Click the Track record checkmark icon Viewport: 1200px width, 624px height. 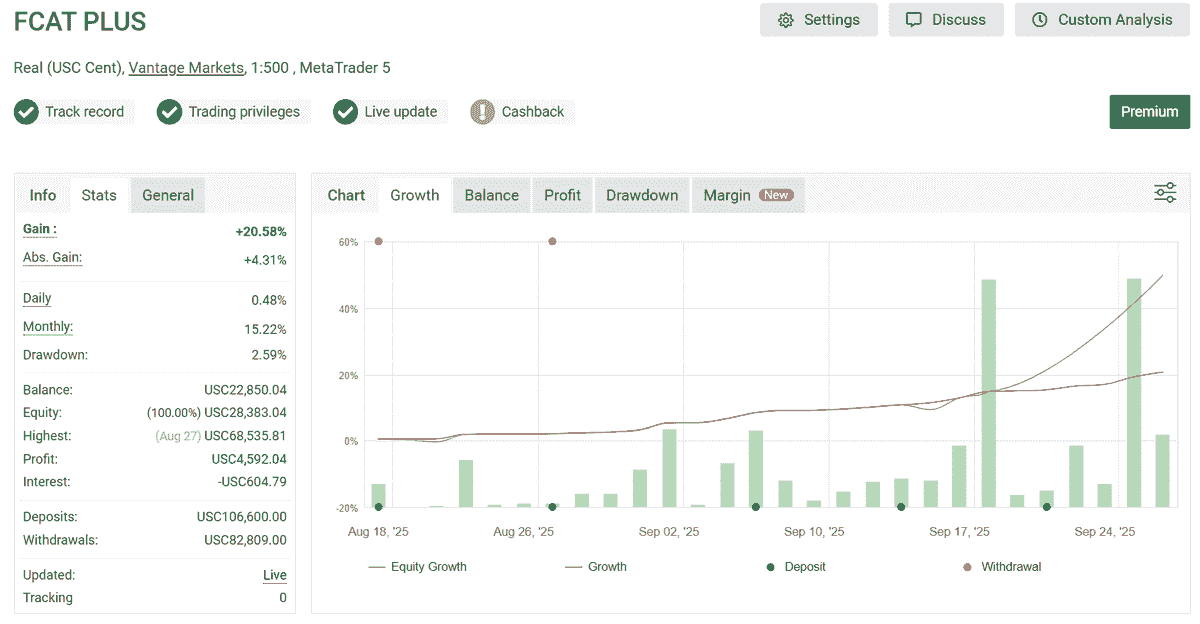[27, 112]
